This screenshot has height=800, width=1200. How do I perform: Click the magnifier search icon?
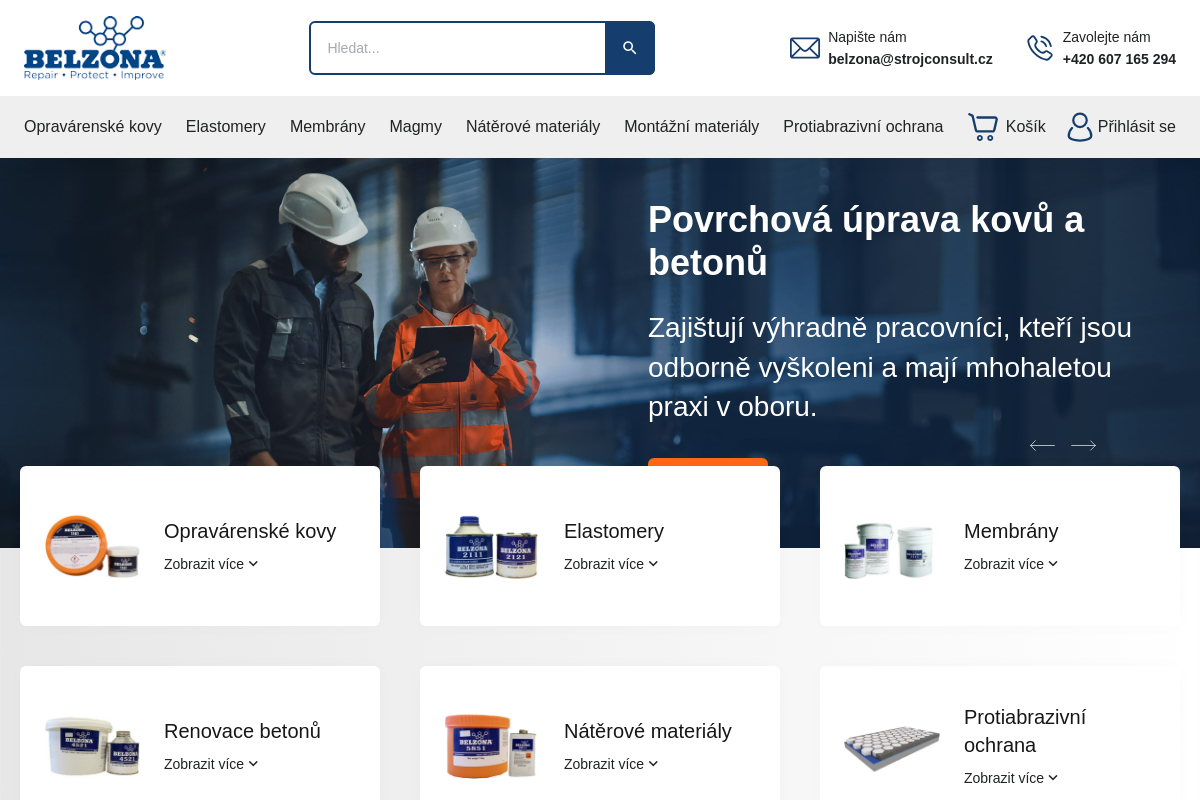pos(629,47)
